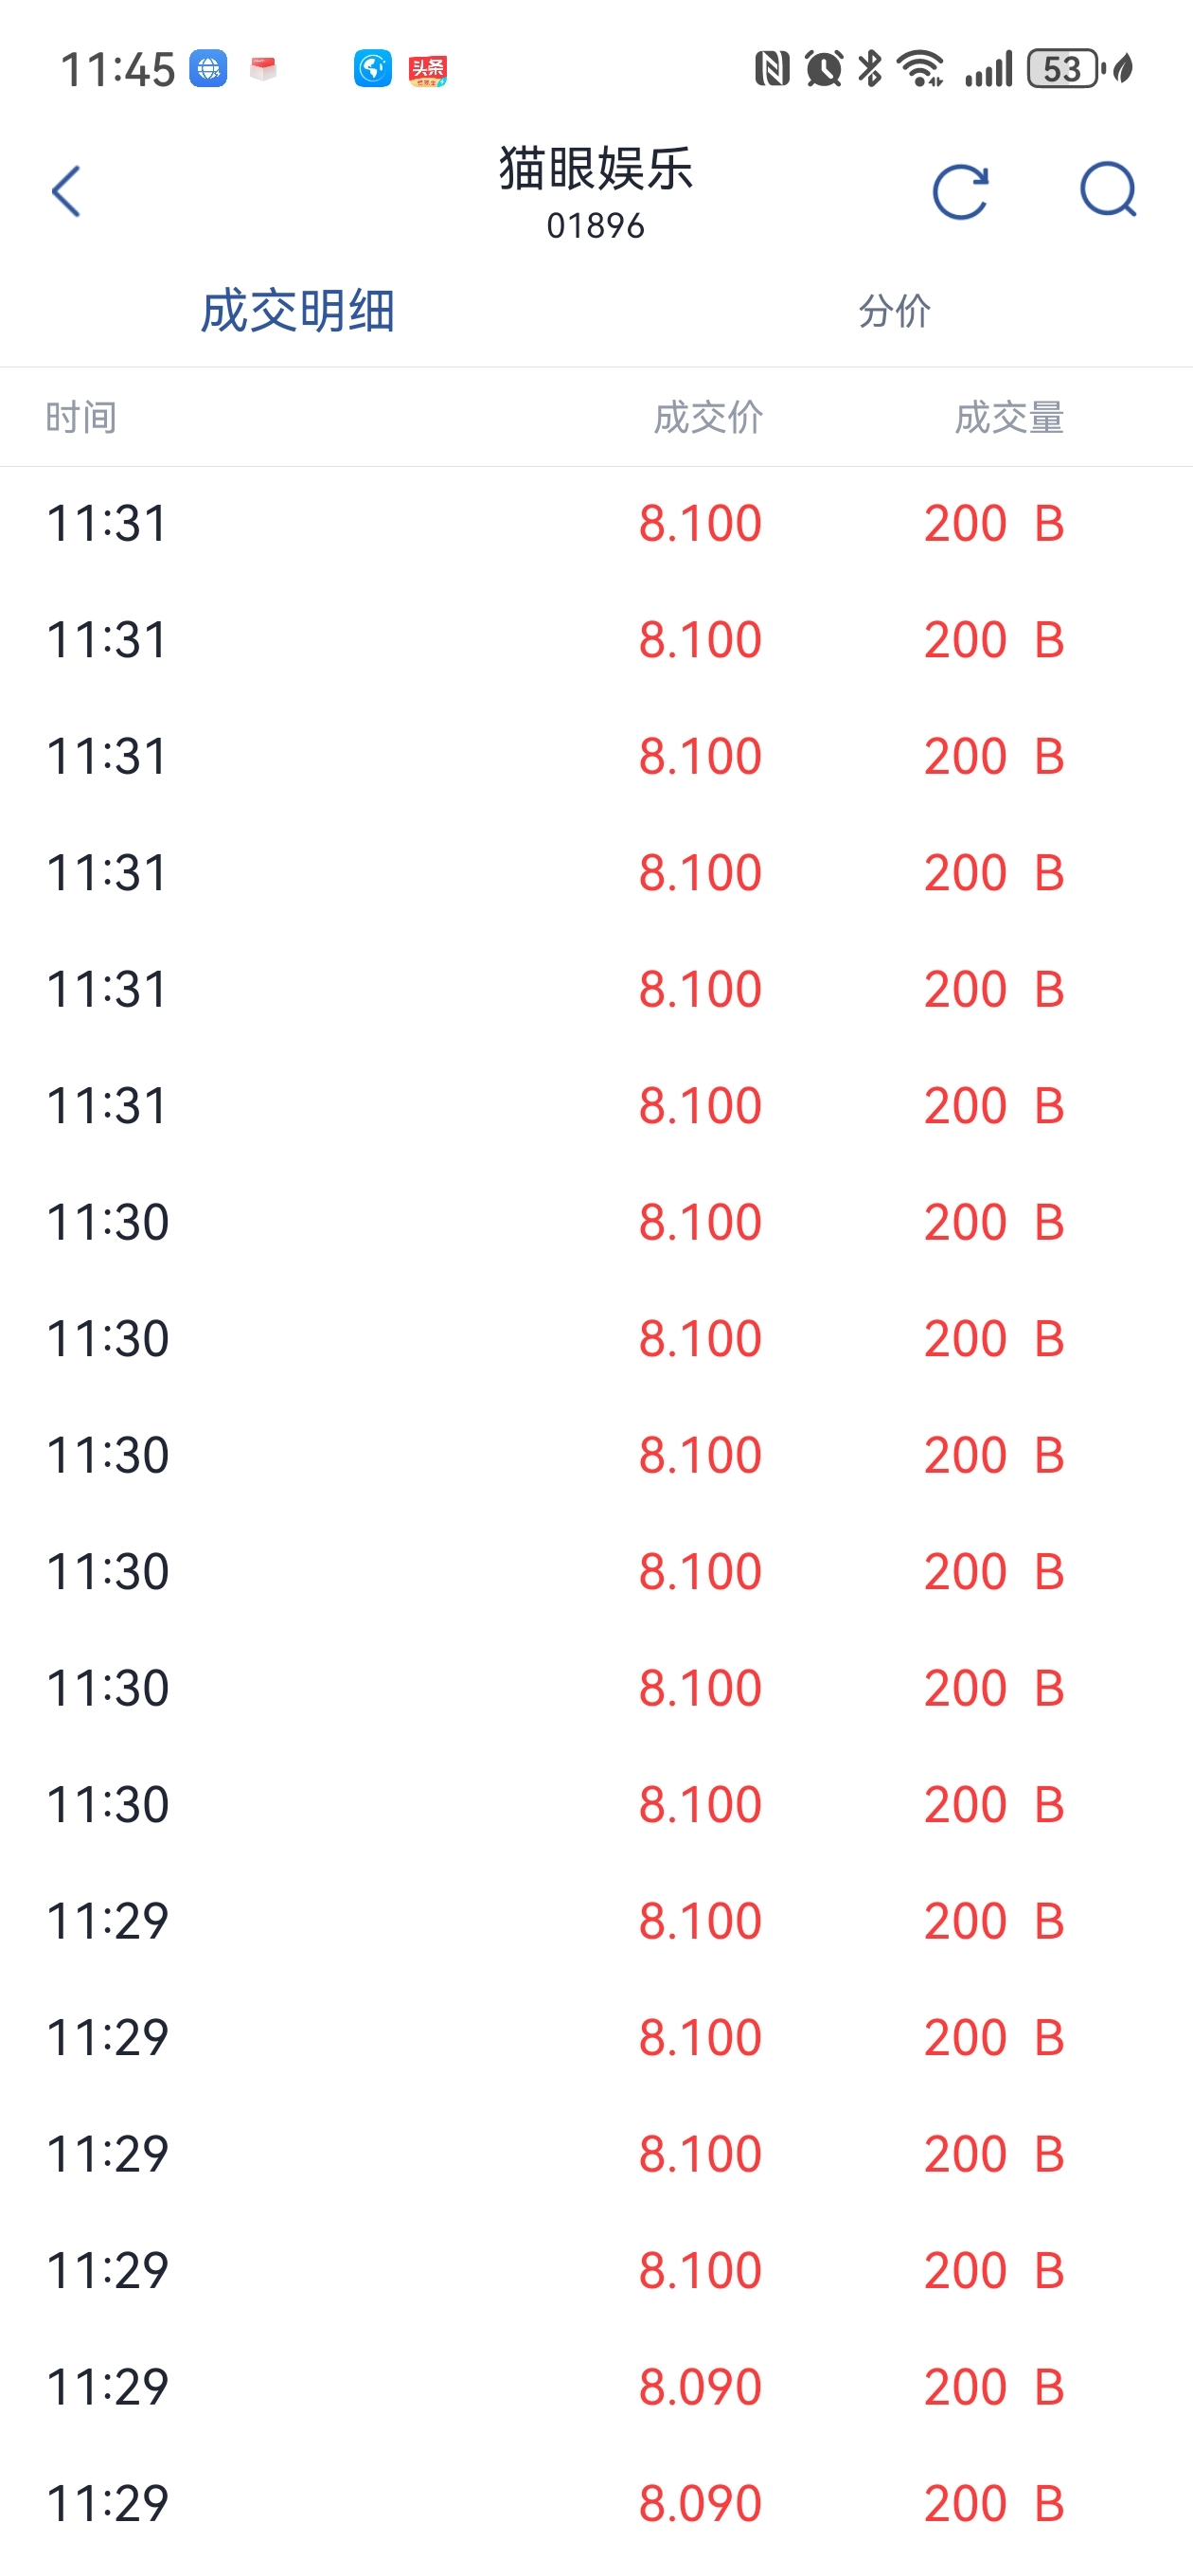Tap the 成交价 column header

[x=708, y=417]
